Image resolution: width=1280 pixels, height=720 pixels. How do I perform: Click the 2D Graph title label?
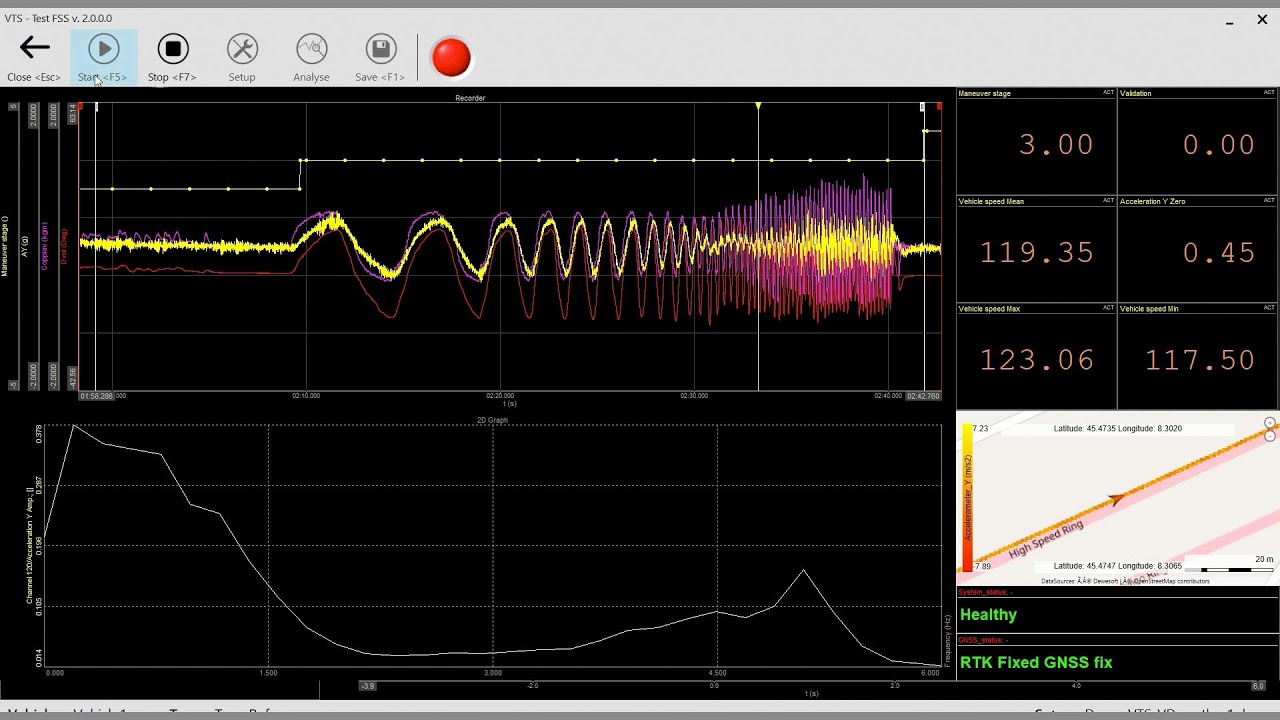click(x=492, y=420)
